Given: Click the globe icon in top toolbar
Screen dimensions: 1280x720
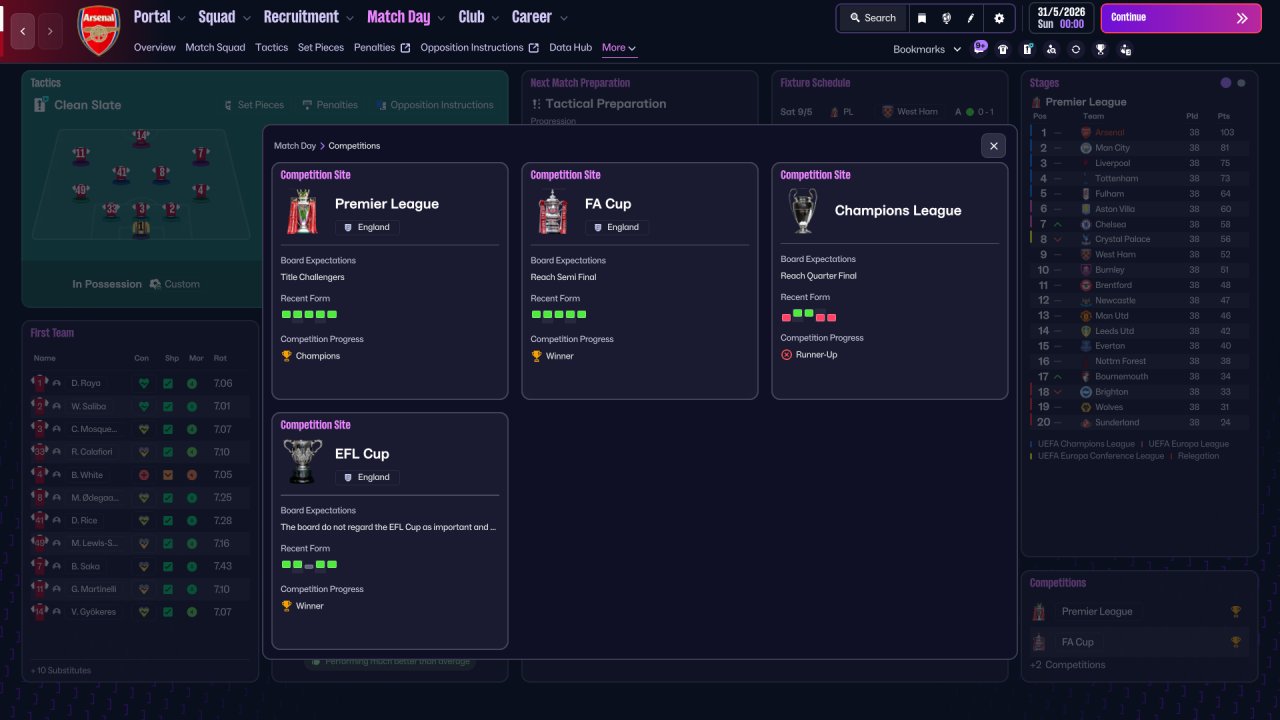Looking at the screenshot, I should pyautogui.click(x=946, y=18).
